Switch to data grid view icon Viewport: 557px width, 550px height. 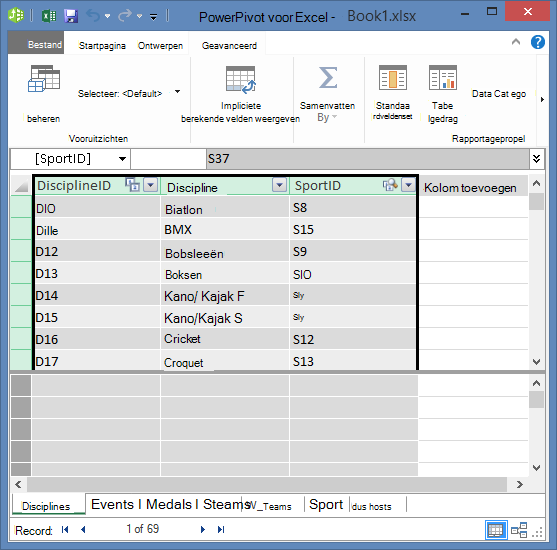496,530
